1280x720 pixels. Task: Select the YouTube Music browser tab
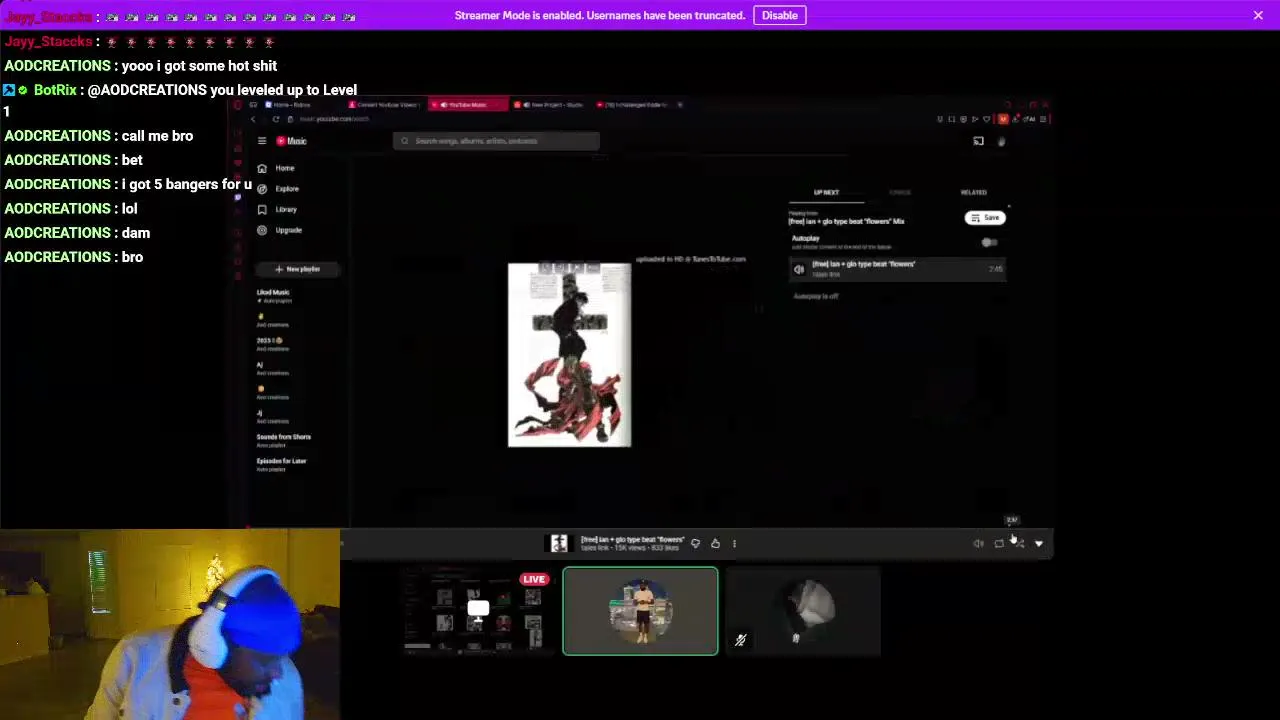(468, 105)
